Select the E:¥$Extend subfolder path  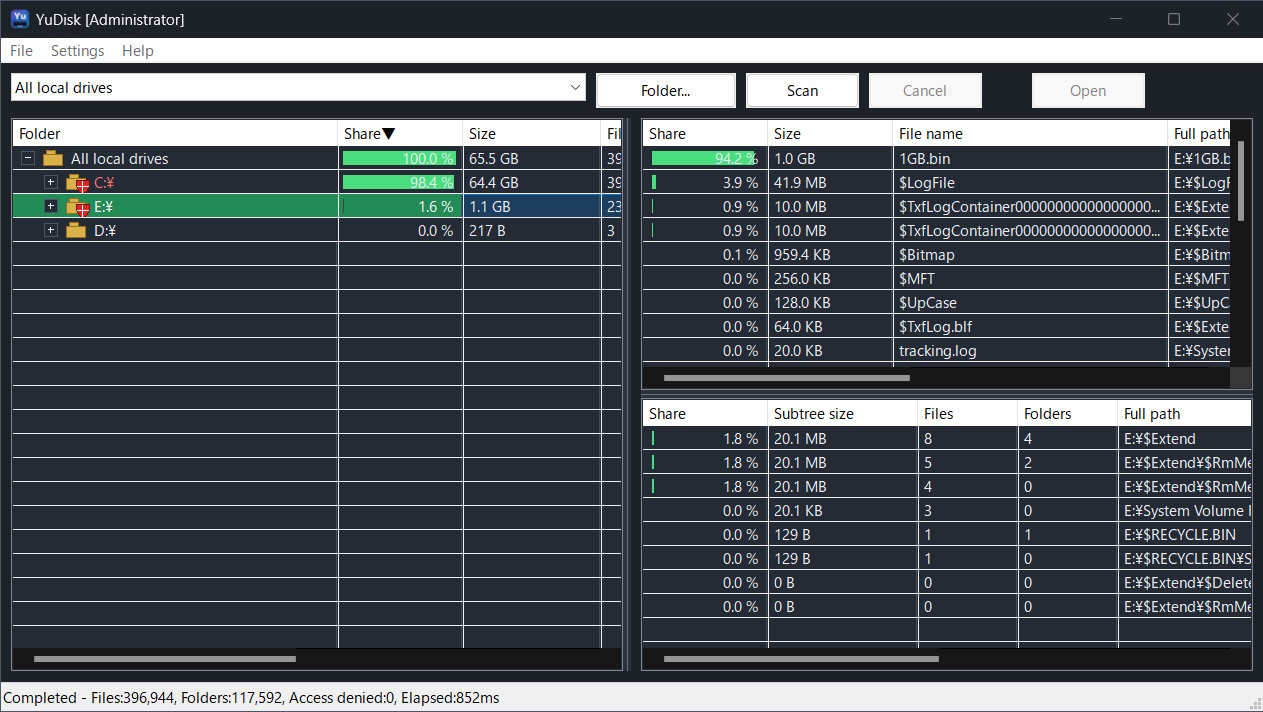click(x=1160, y=438)
